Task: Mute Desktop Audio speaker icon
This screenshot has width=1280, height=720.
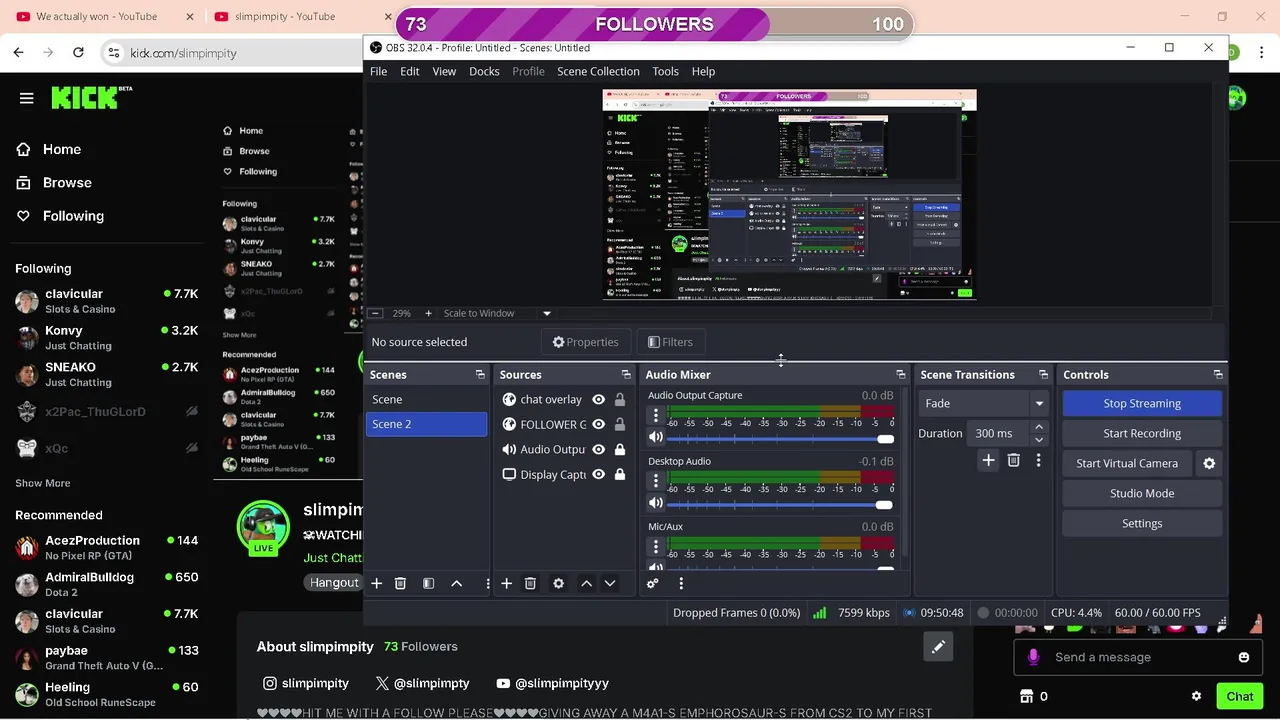Action: tap(656, 503)
